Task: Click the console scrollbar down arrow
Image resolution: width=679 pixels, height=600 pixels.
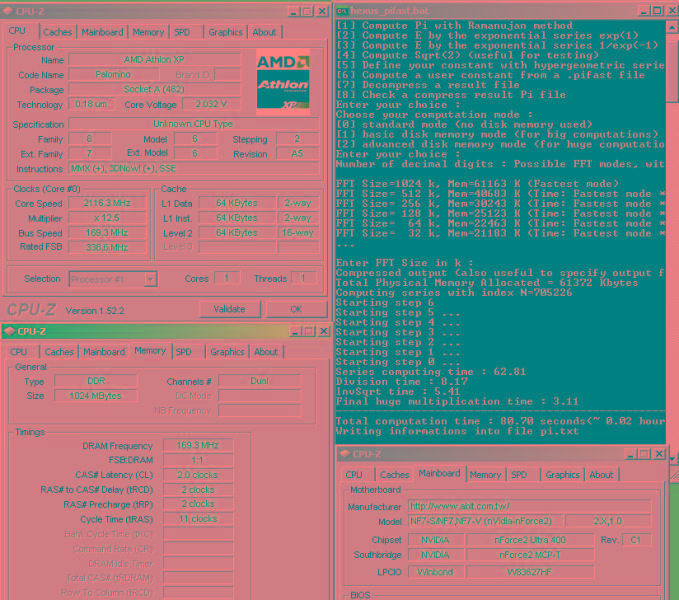Action: (672, 458)
